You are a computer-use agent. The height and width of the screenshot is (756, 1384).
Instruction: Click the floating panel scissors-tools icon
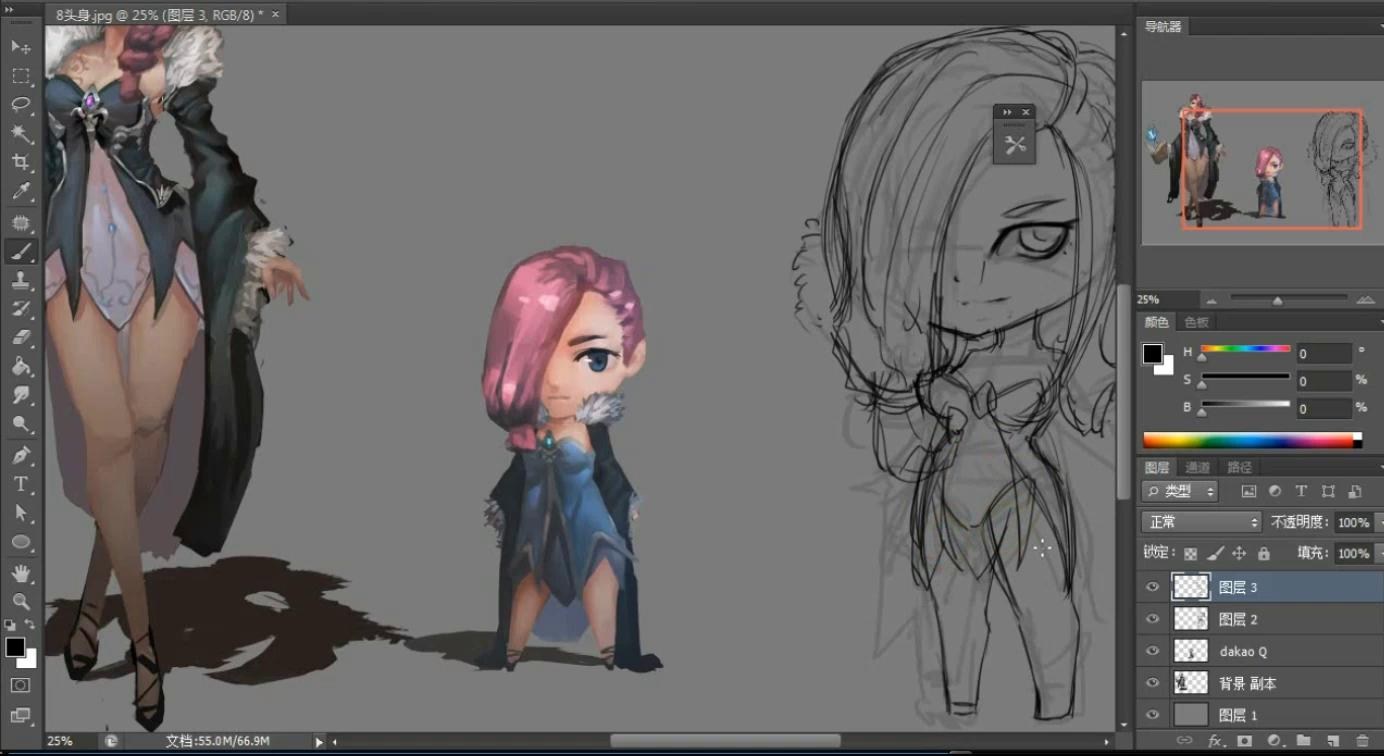(x=1015, y=145)
